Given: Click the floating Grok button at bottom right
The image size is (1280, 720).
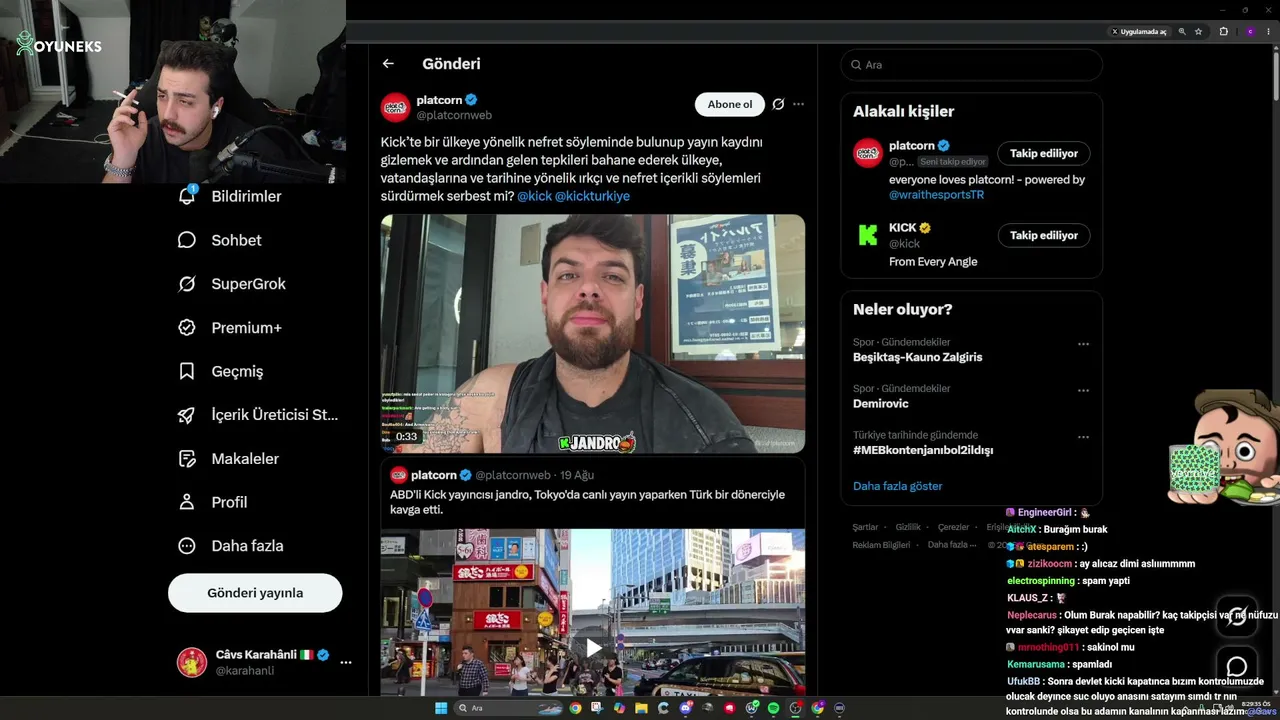Looking at the screenshot, I should tap(1237, 616).
